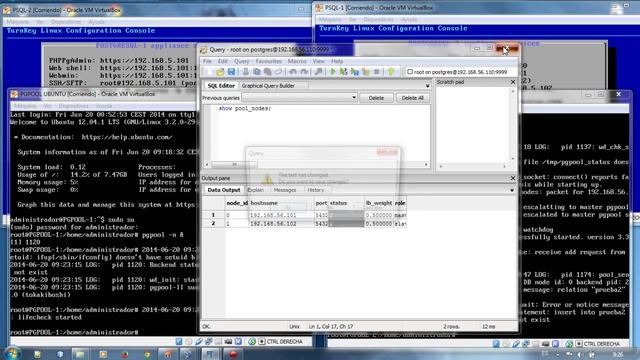Click the Redo arrow icon

(304, 72)
